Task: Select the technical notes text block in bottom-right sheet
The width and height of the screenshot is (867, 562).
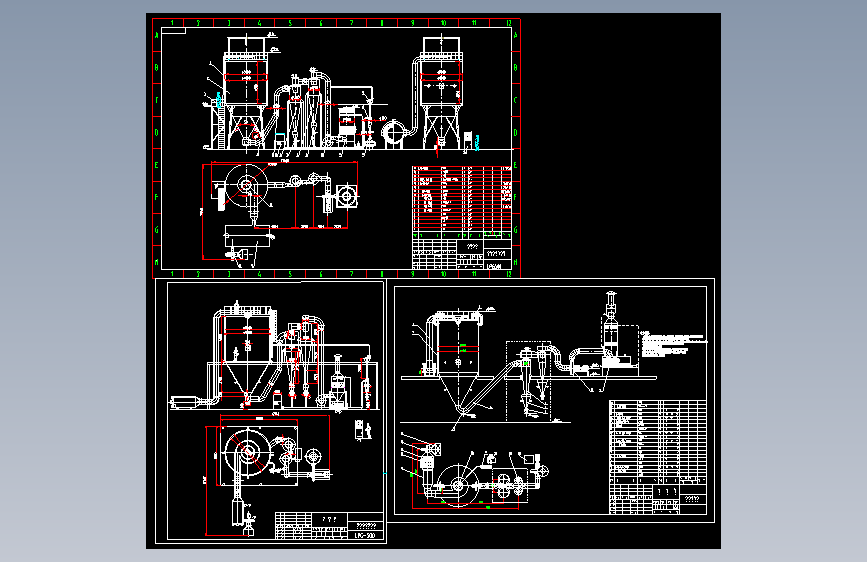Action: (x=673, y=345)
